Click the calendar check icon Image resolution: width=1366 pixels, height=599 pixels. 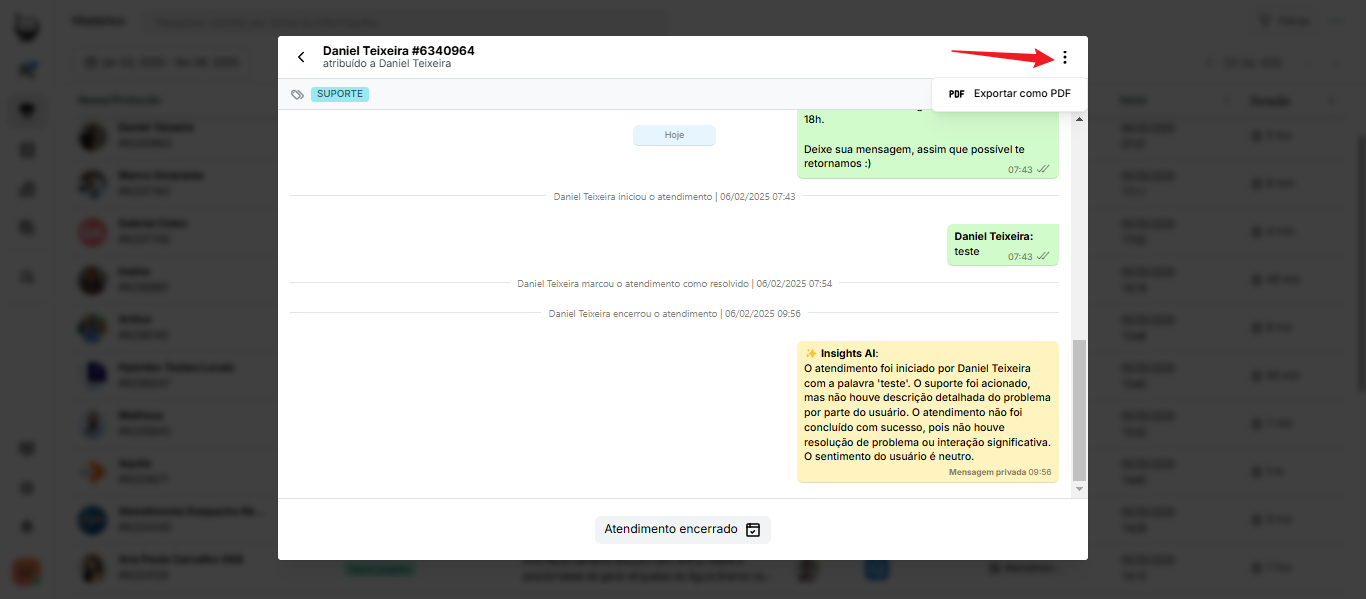point(753,530)
